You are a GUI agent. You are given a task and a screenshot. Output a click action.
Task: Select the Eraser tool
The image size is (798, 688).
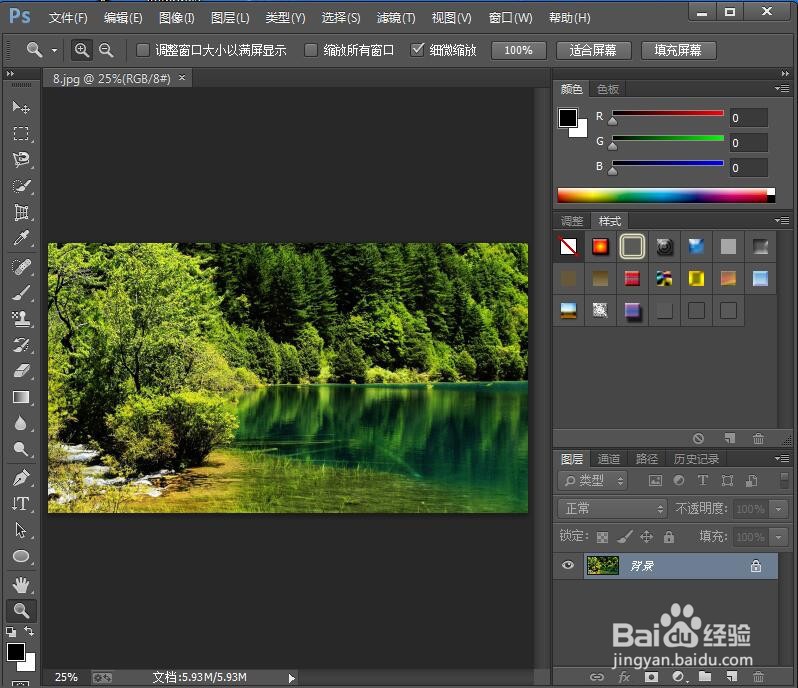pos(21,371)
